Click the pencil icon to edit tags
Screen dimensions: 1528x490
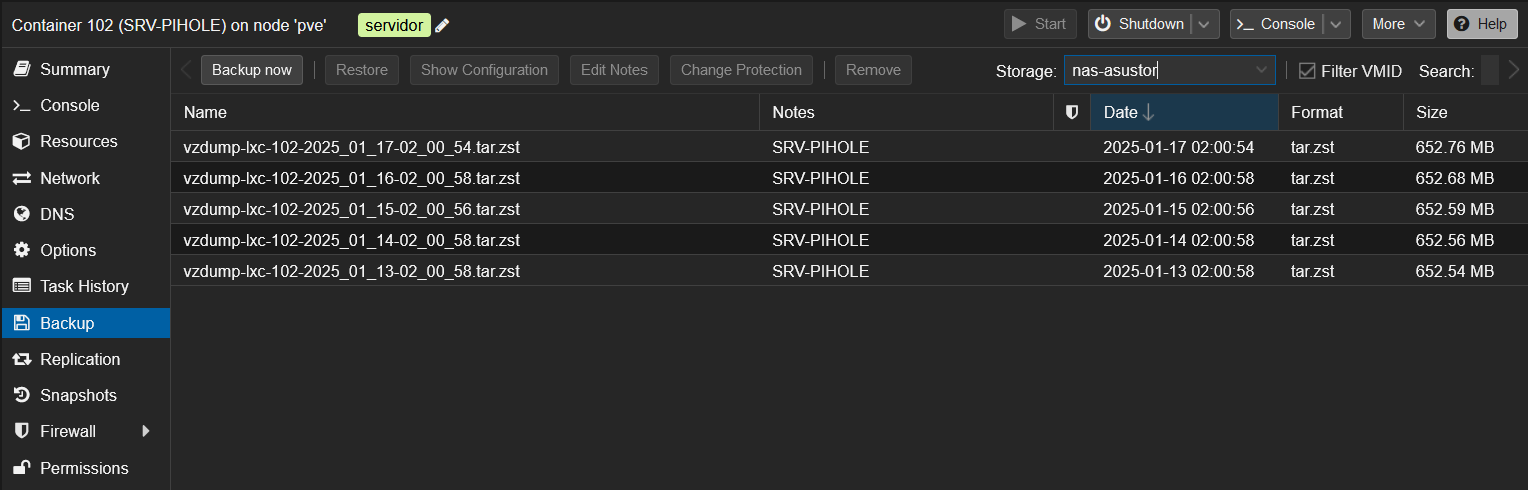(442, 25)
